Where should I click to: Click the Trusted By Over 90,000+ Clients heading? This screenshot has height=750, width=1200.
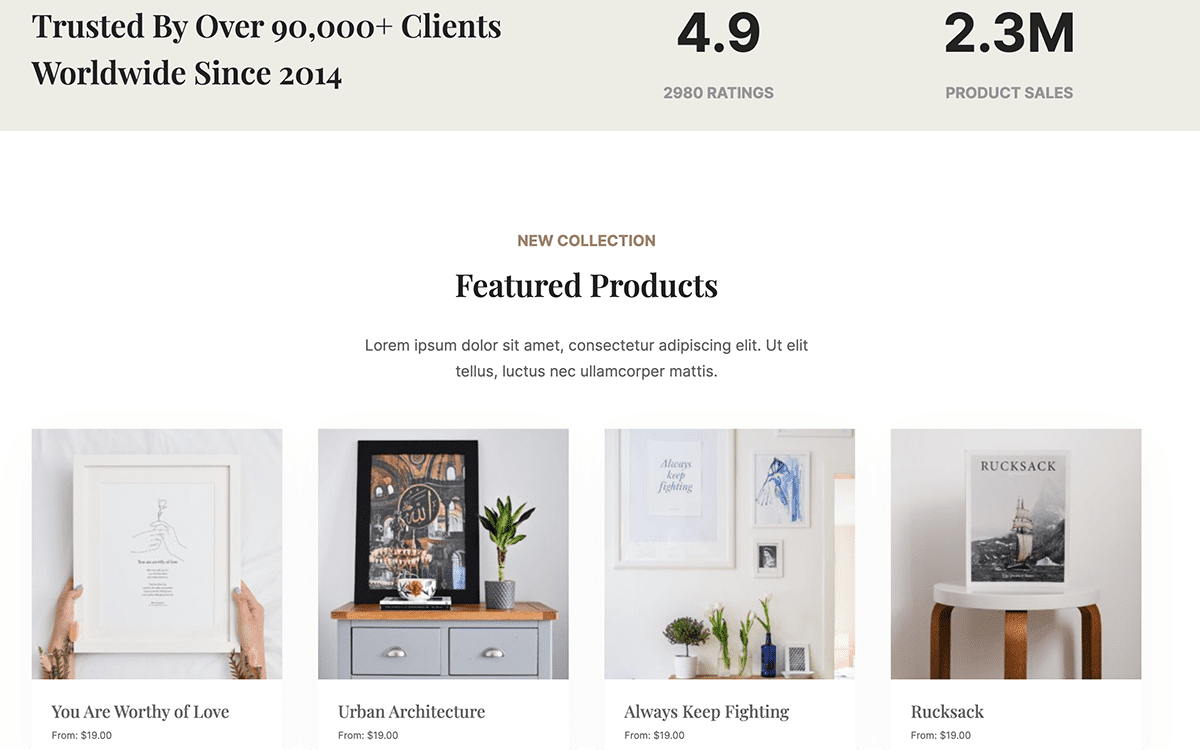(267, 50)
